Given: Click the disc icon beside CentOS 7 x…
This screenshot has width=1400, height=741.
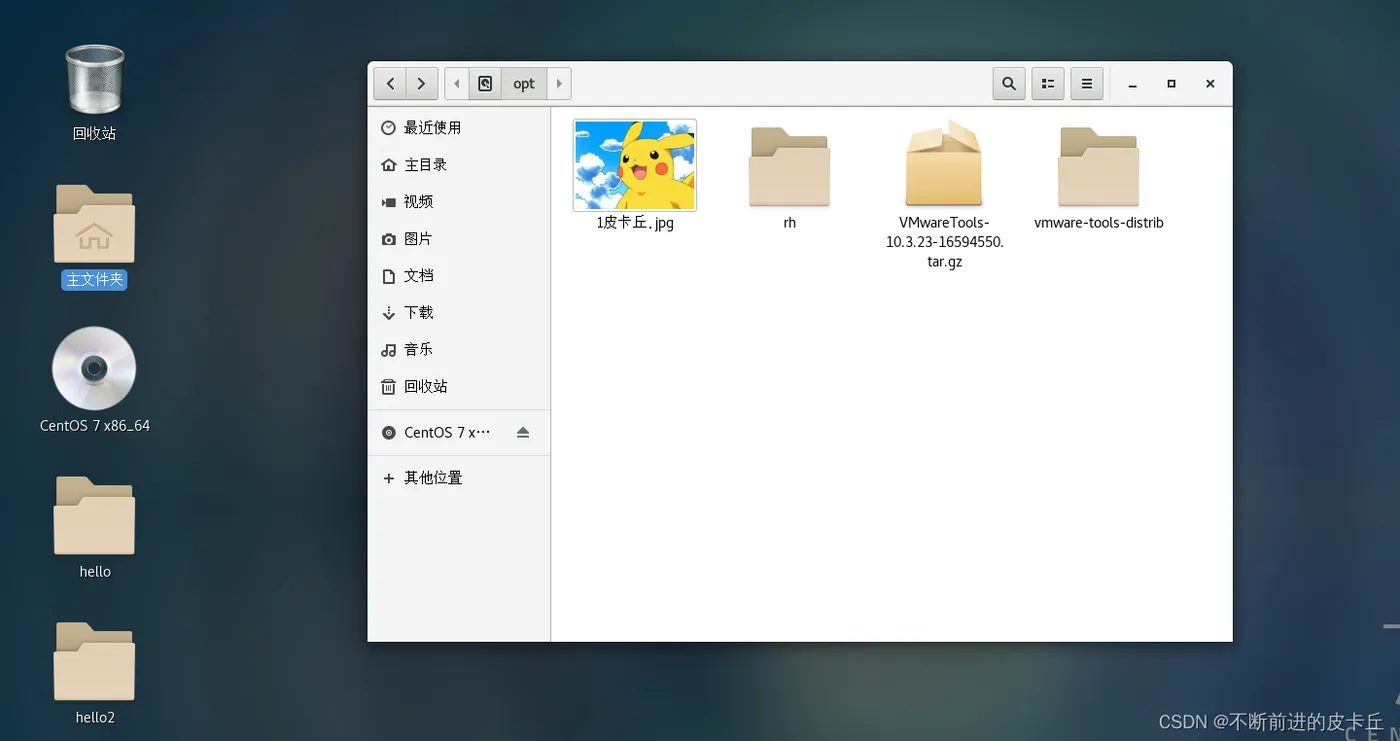Looking at the screenshot, I should coord(389,433).
